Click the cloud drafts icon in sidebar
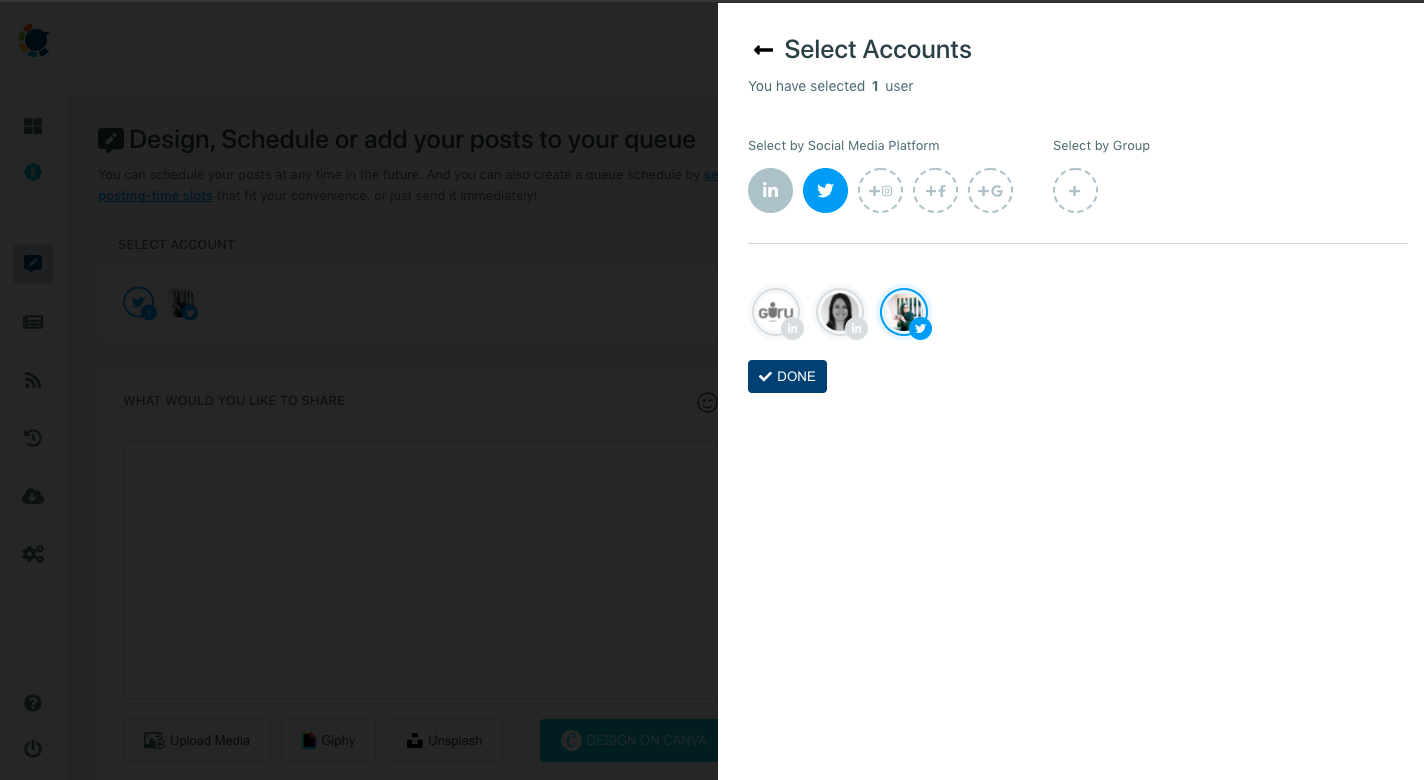 (x=33, y=496)
